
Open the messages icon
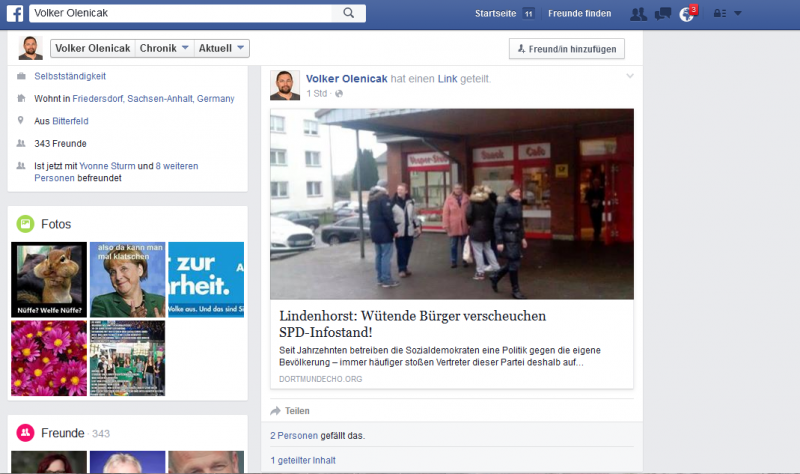662,14
